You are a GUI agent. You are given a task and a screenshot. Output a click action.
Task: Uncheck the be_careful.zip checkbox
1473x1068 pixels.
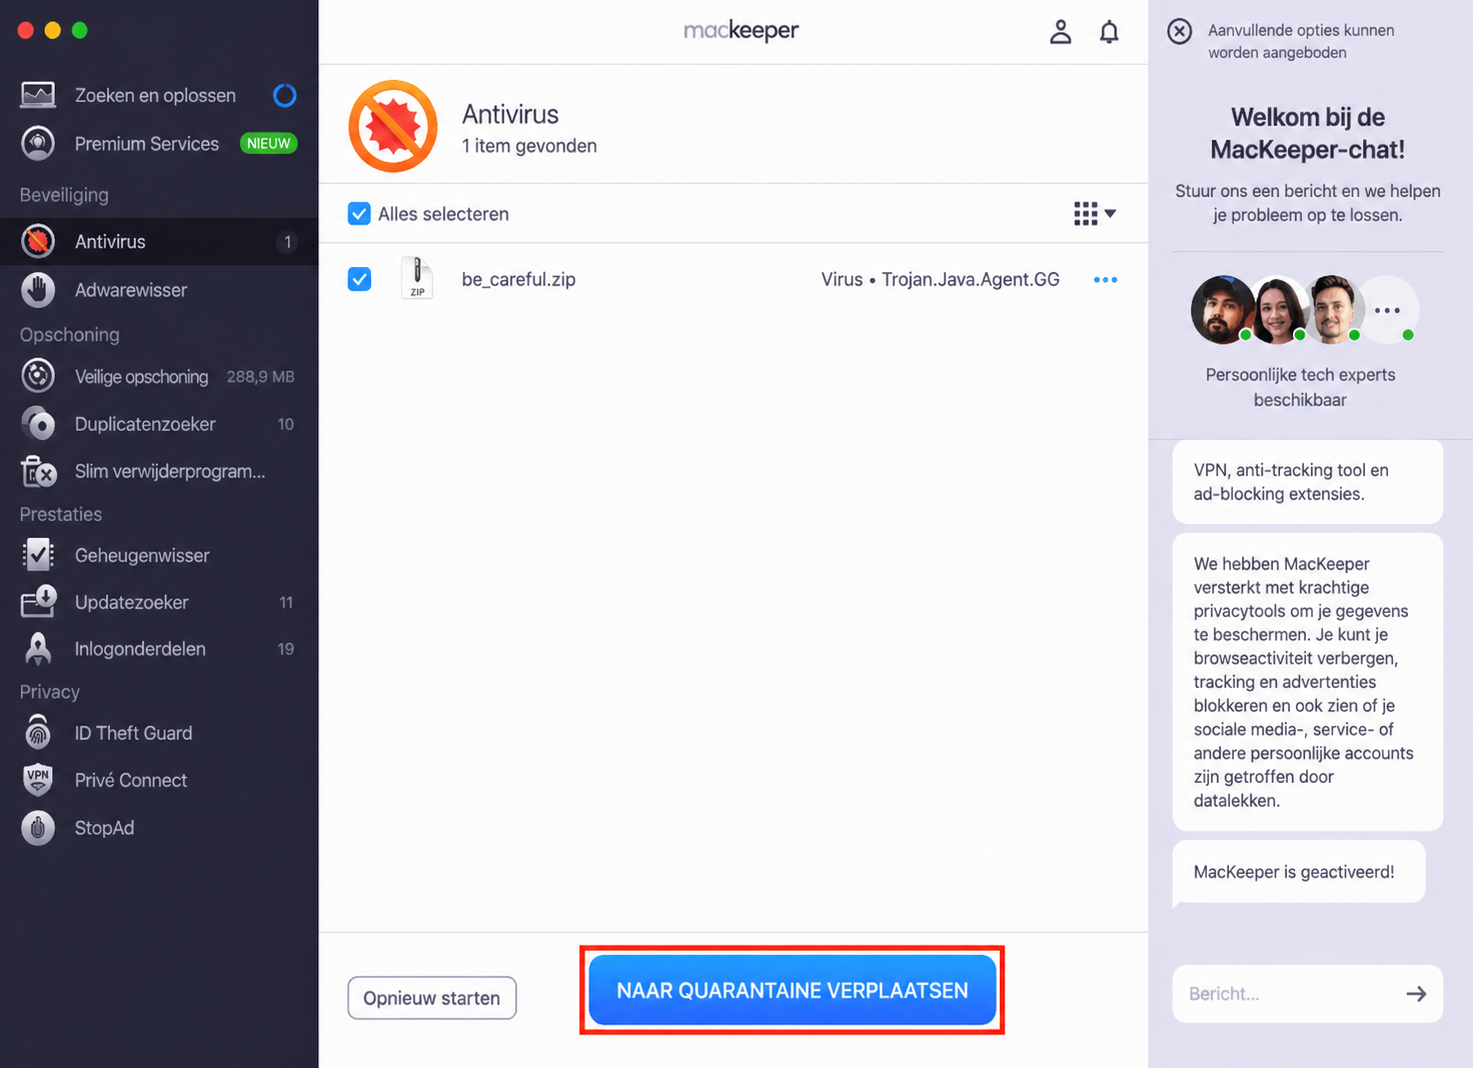pyautogui.click(x=359, y=279)
